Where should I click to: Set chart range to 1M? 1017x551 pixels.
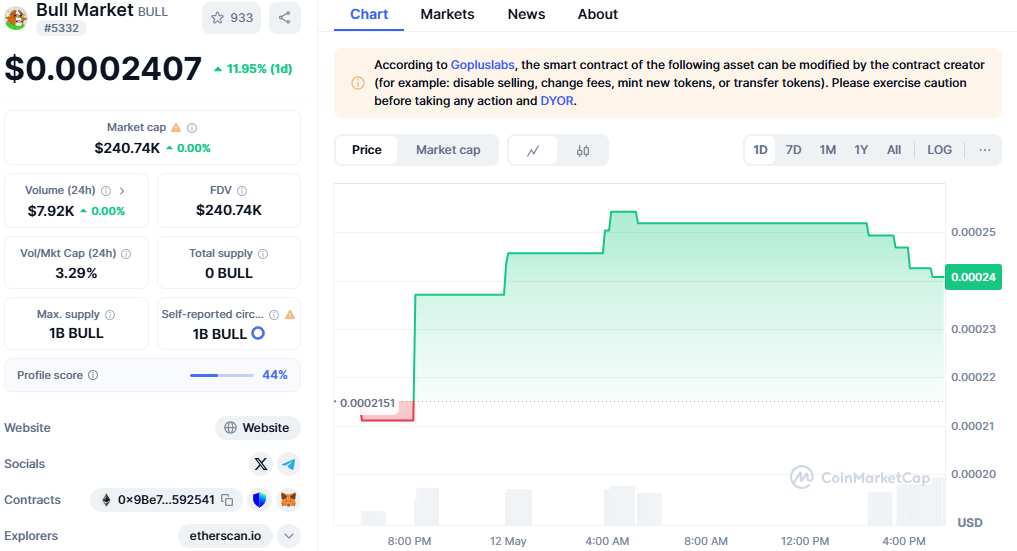[x=828, y=150]
